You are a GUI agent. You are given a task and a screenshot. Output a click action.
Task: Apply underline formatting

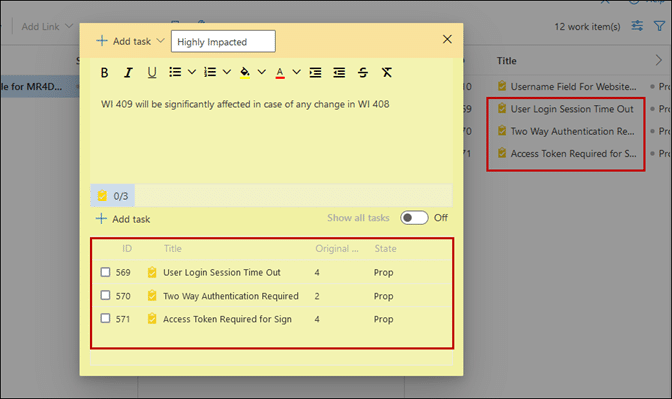pos(152,72)
